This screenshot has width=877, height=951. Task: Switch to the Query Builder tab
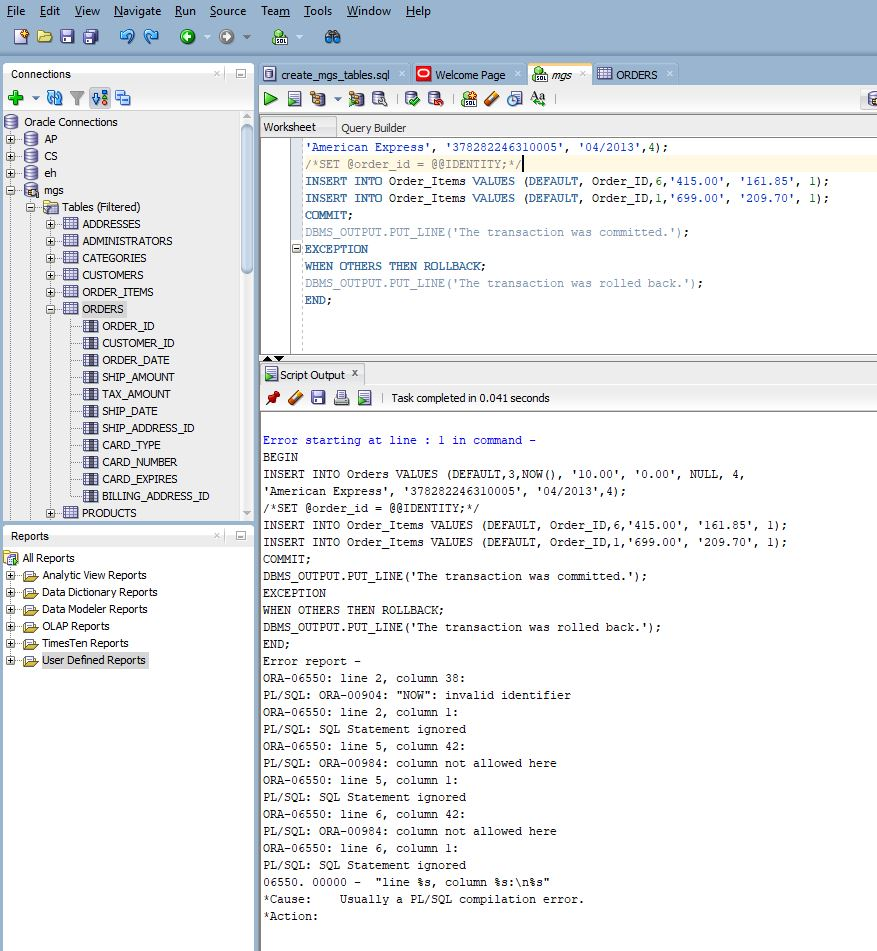click(x=373, y=128)
